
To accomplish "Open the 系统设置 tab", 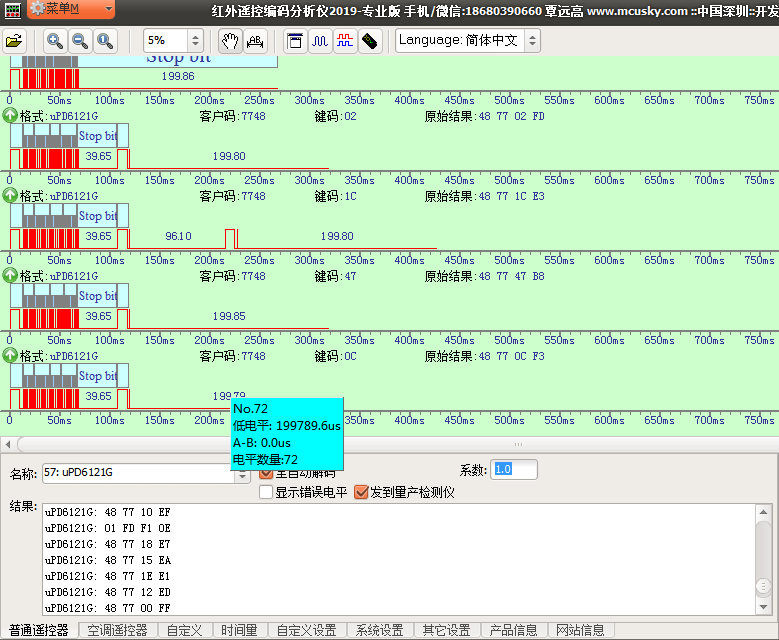I will click(380, 630).
